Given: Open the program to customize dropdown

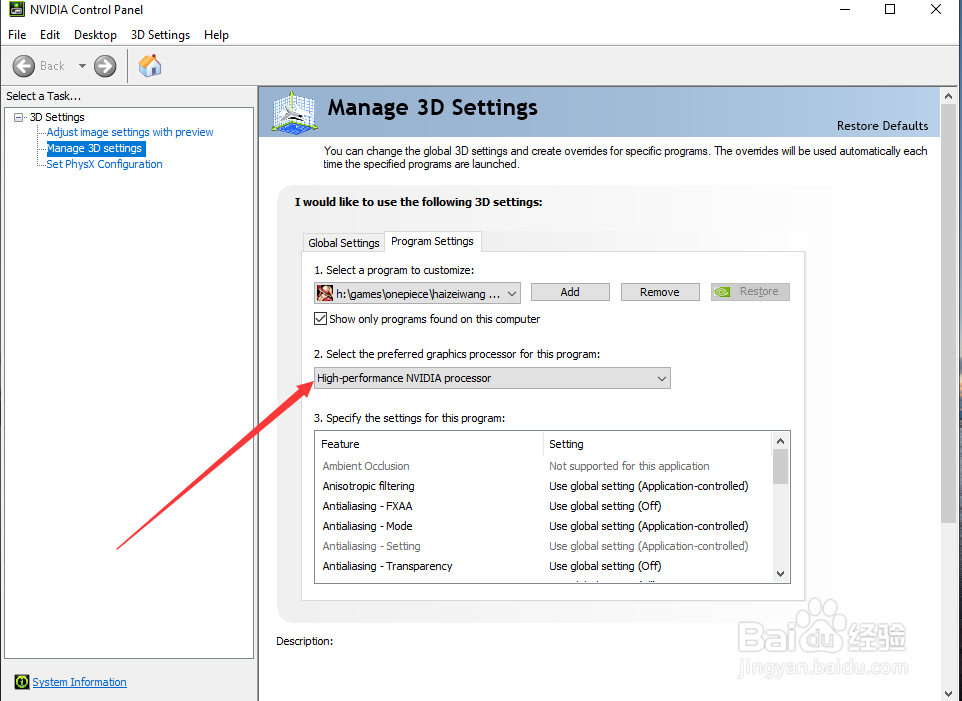Looking at the screenshot, I should tap(417, 293).
